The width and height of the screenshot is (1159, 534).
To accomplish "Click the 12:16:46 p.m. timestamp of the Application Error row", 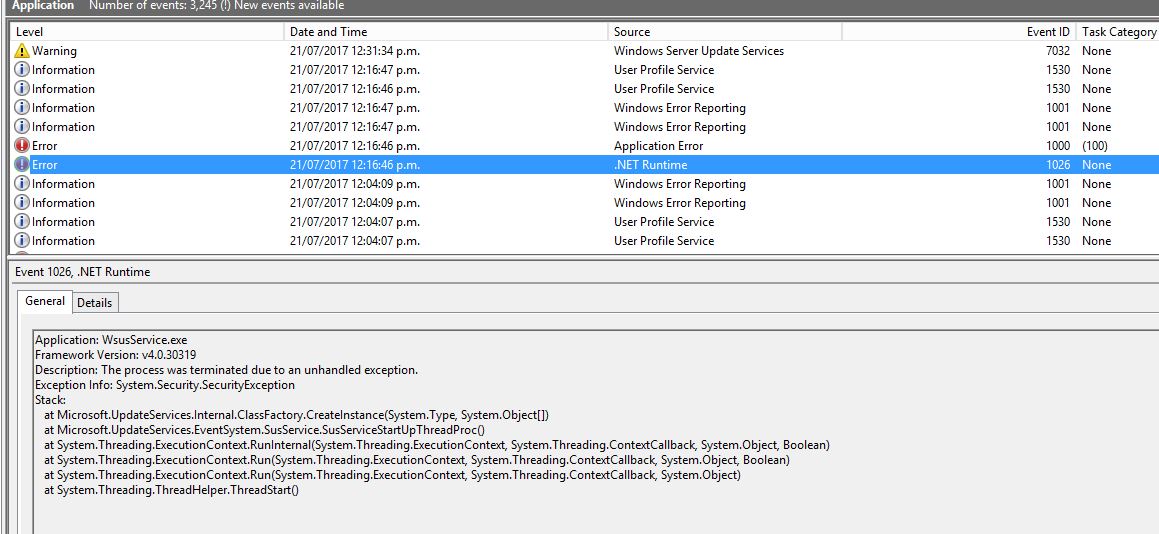I will tap(355, 146).
